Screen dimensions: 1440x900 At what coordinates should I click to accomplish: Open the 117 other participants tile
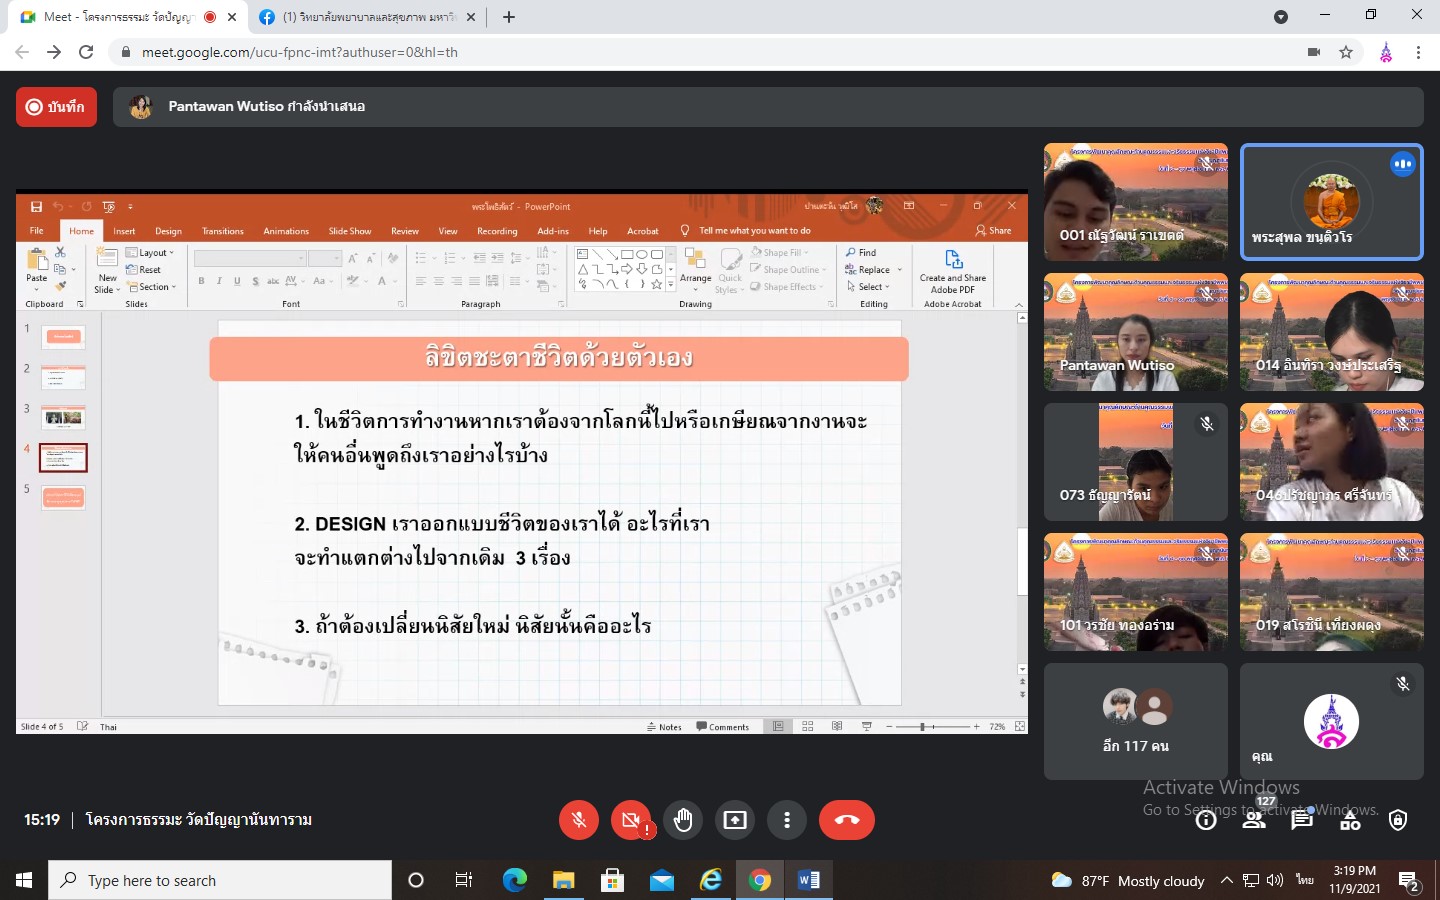pos(1135,721)
